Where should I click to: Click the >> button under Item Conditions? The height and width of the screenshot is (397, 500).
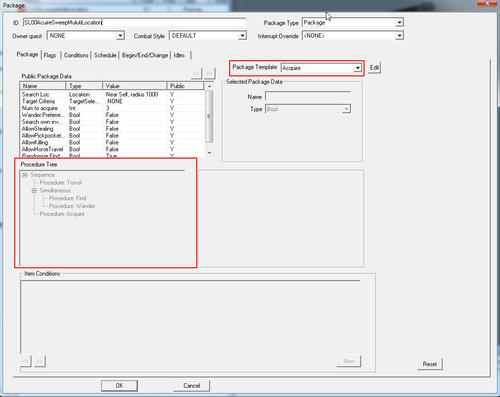coord(40,361)
